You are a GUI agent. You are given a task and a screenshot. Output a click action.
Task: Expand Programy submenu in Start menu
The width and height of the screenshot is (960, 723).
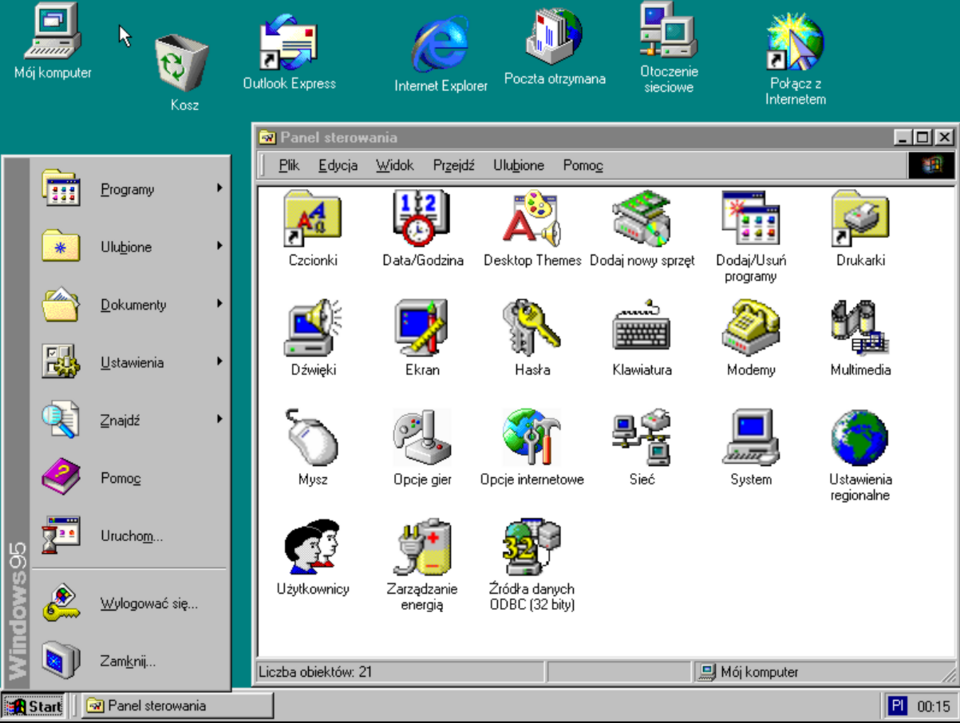[131, 189]
